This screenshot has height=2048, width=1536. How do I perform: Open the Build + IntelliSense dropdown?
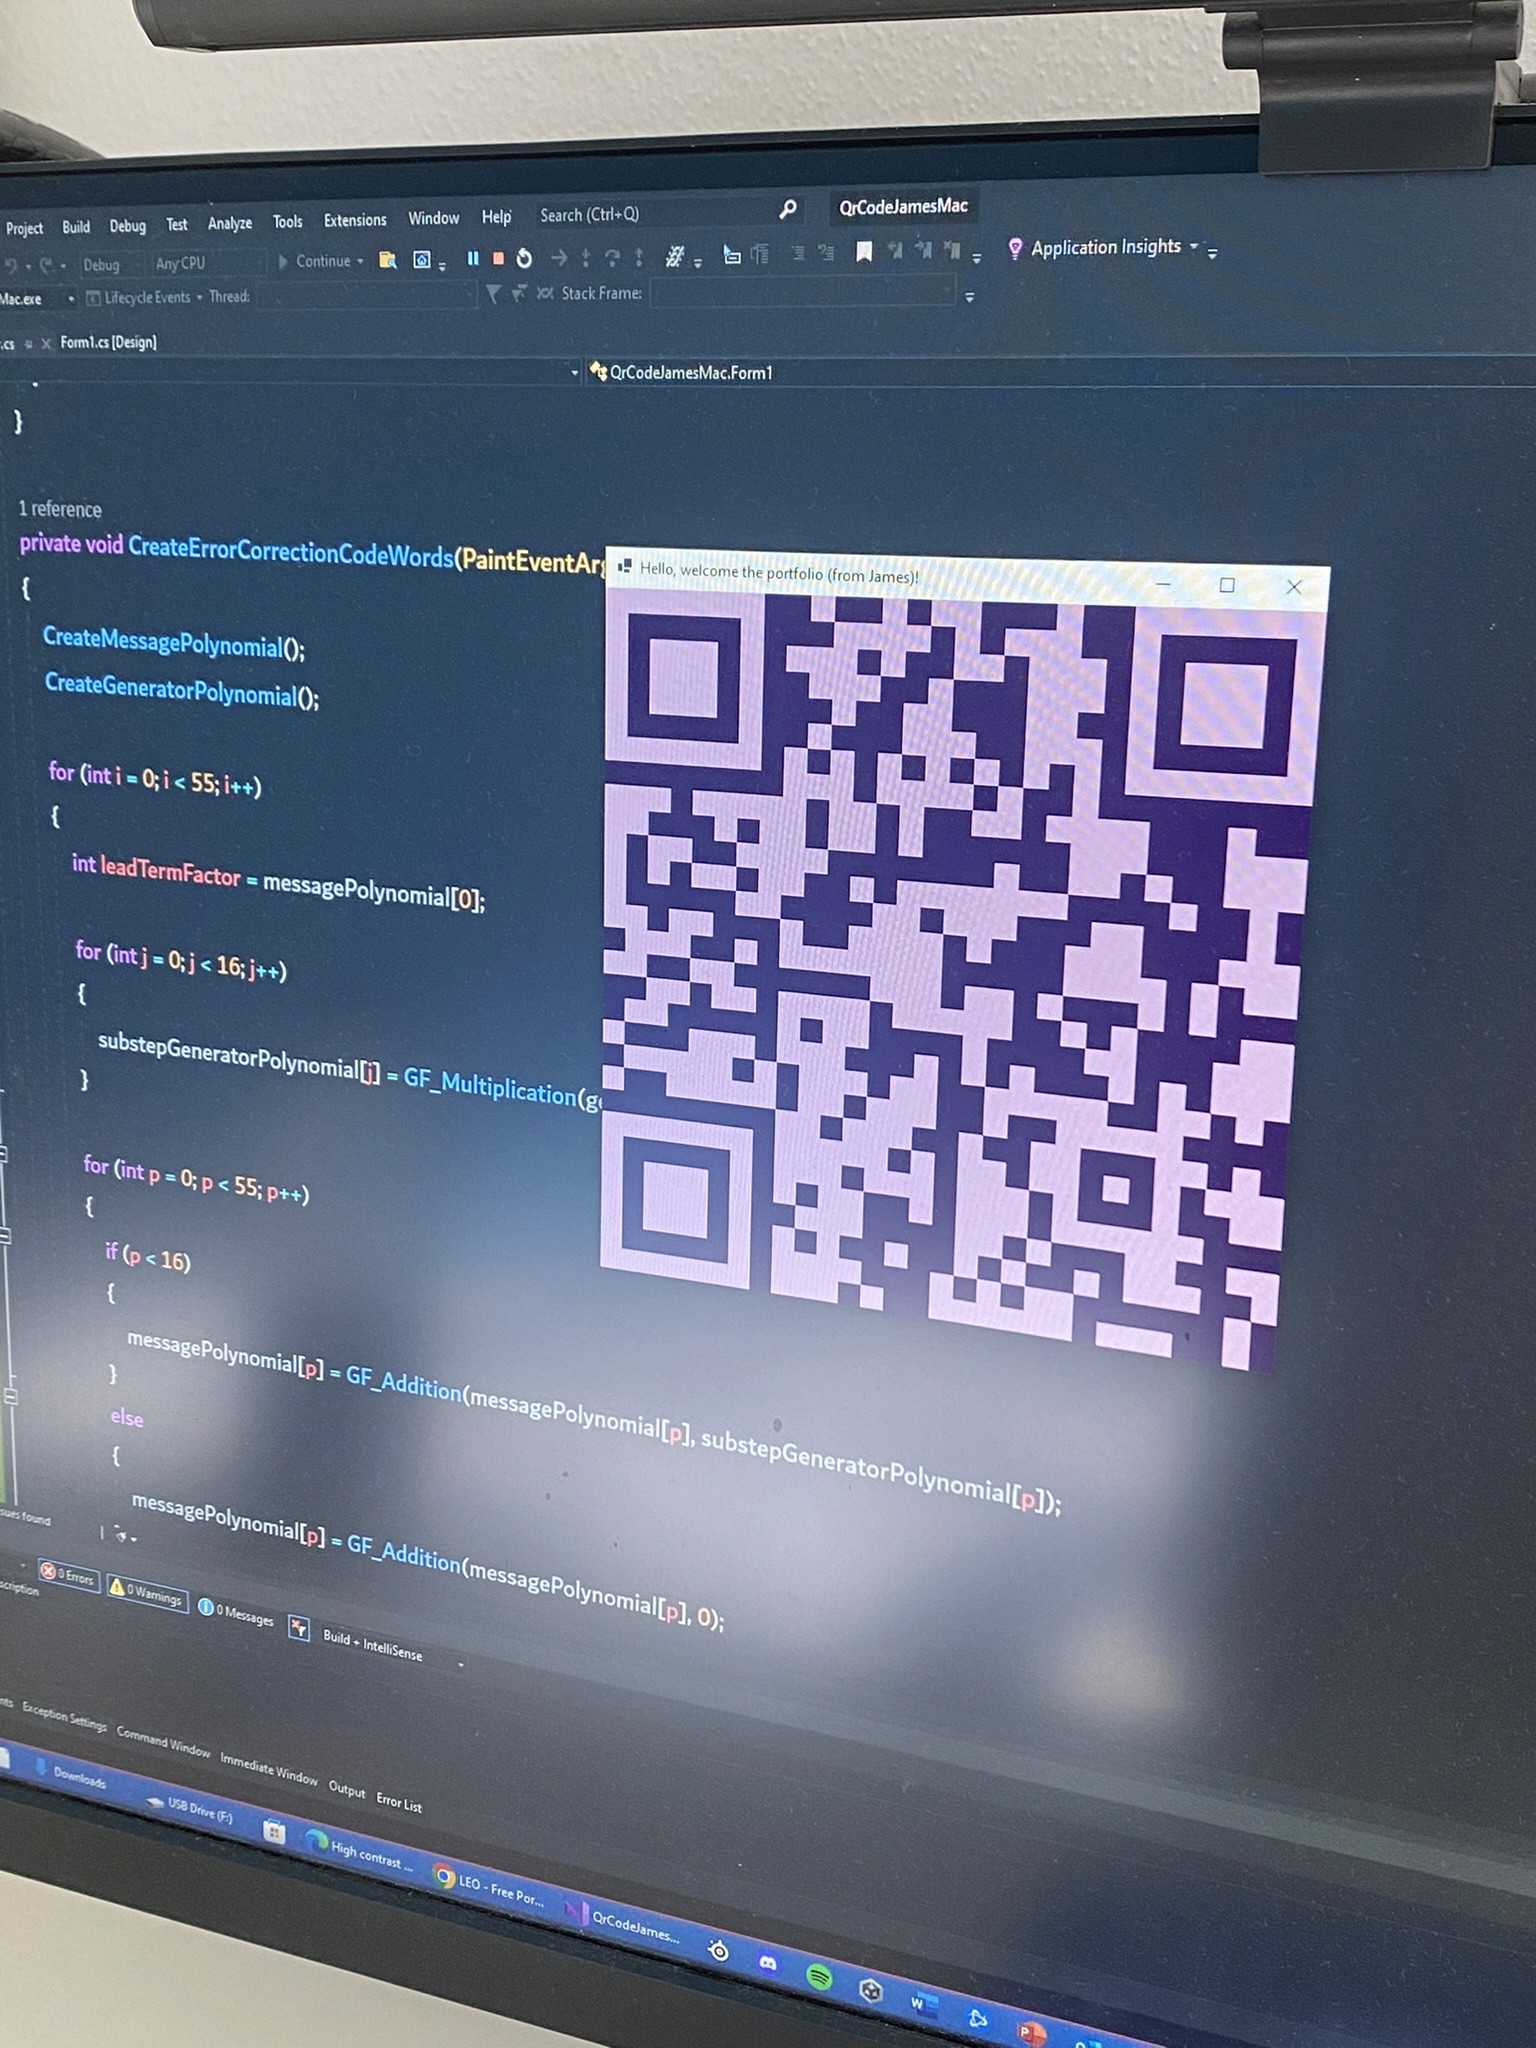point(392,1649)
